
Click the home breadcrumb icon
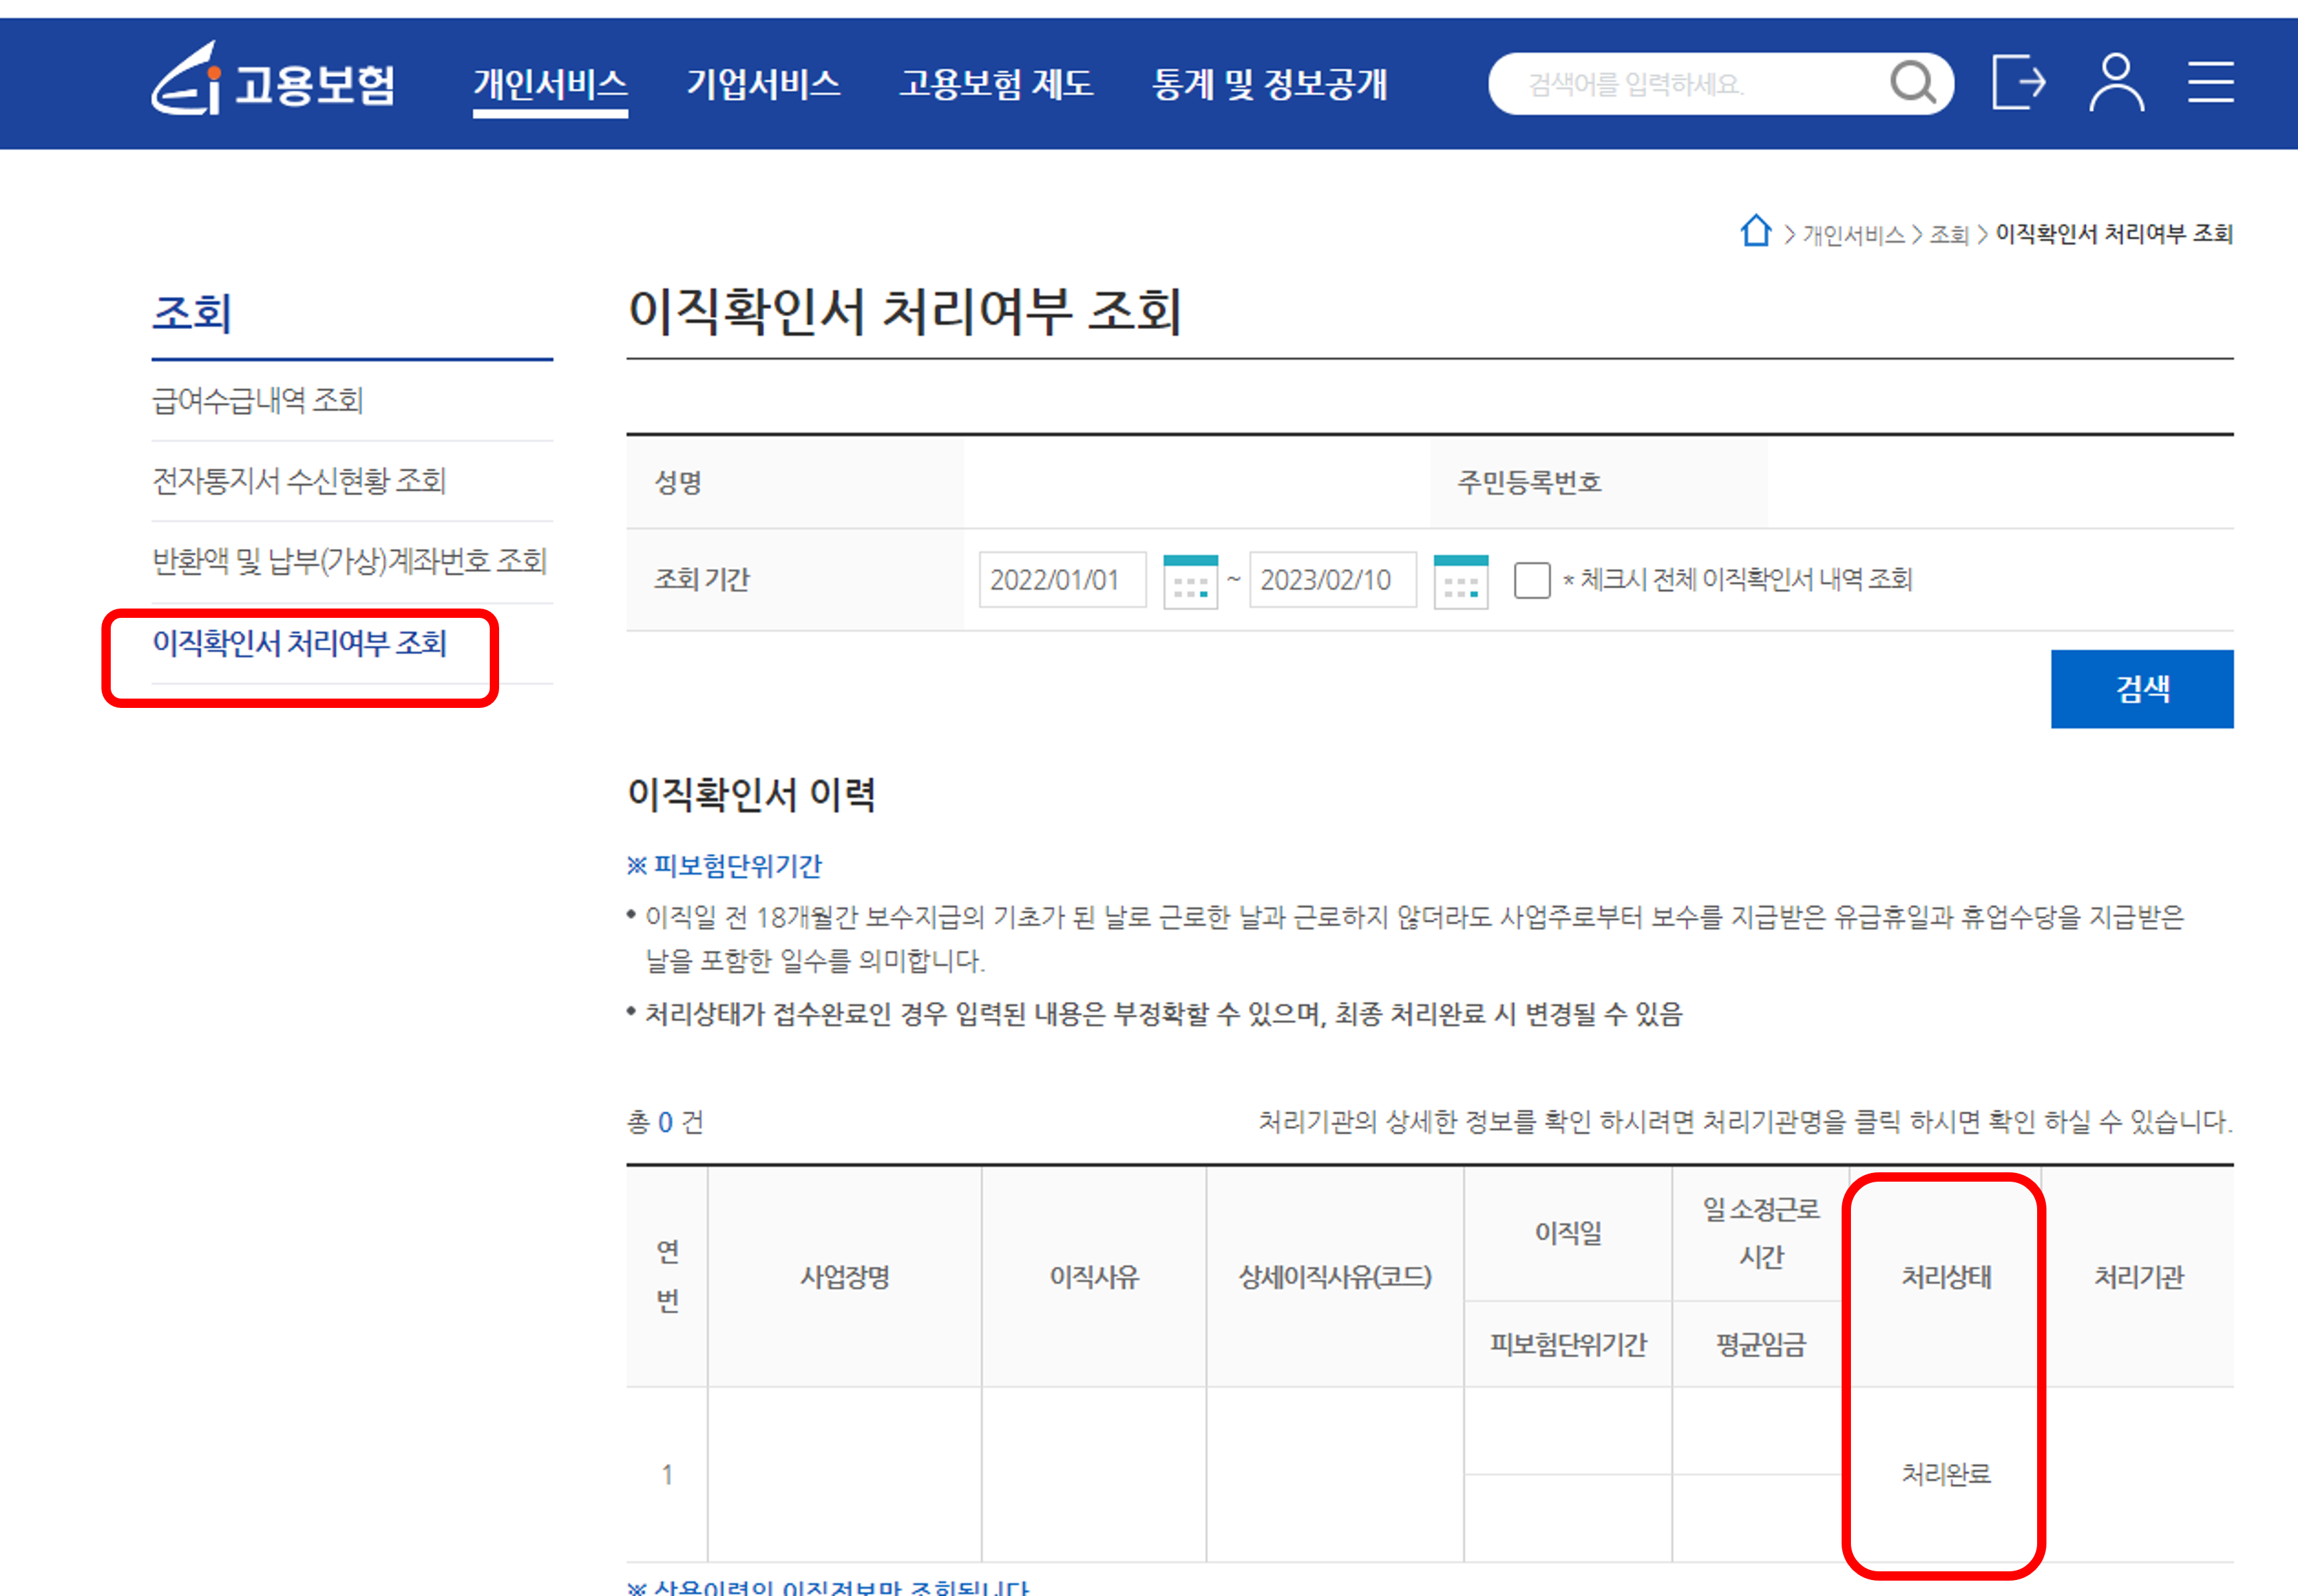coord(1755,231)
